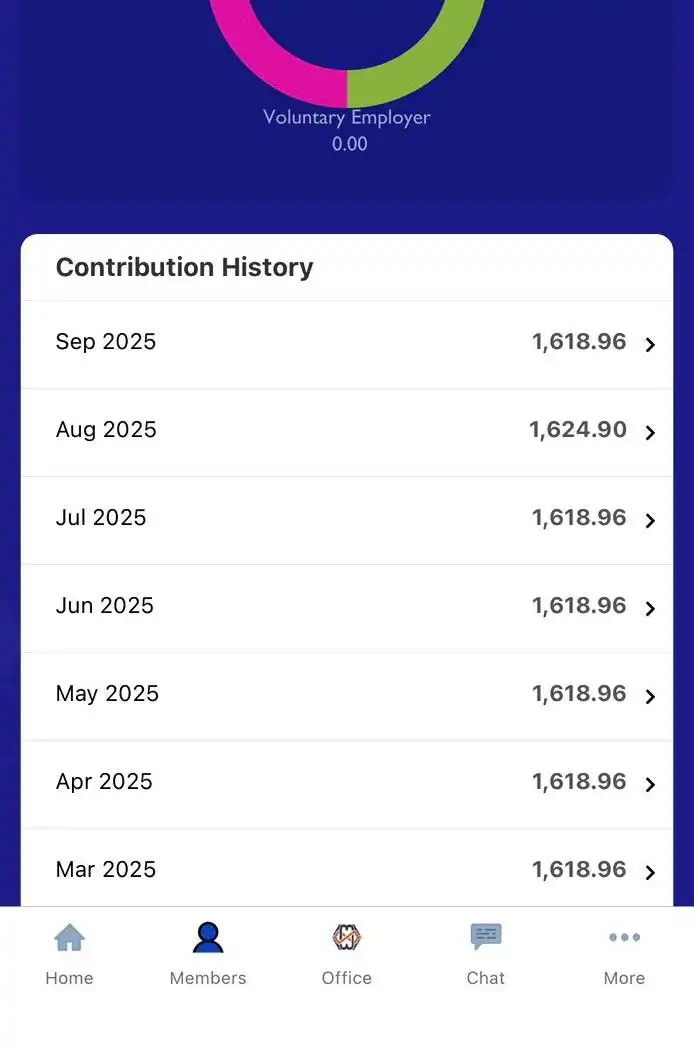The width and height of the screenshot is (694, 1046).
Task: Click the Mar 2025 chevron arrow
Action: [650, 873]
